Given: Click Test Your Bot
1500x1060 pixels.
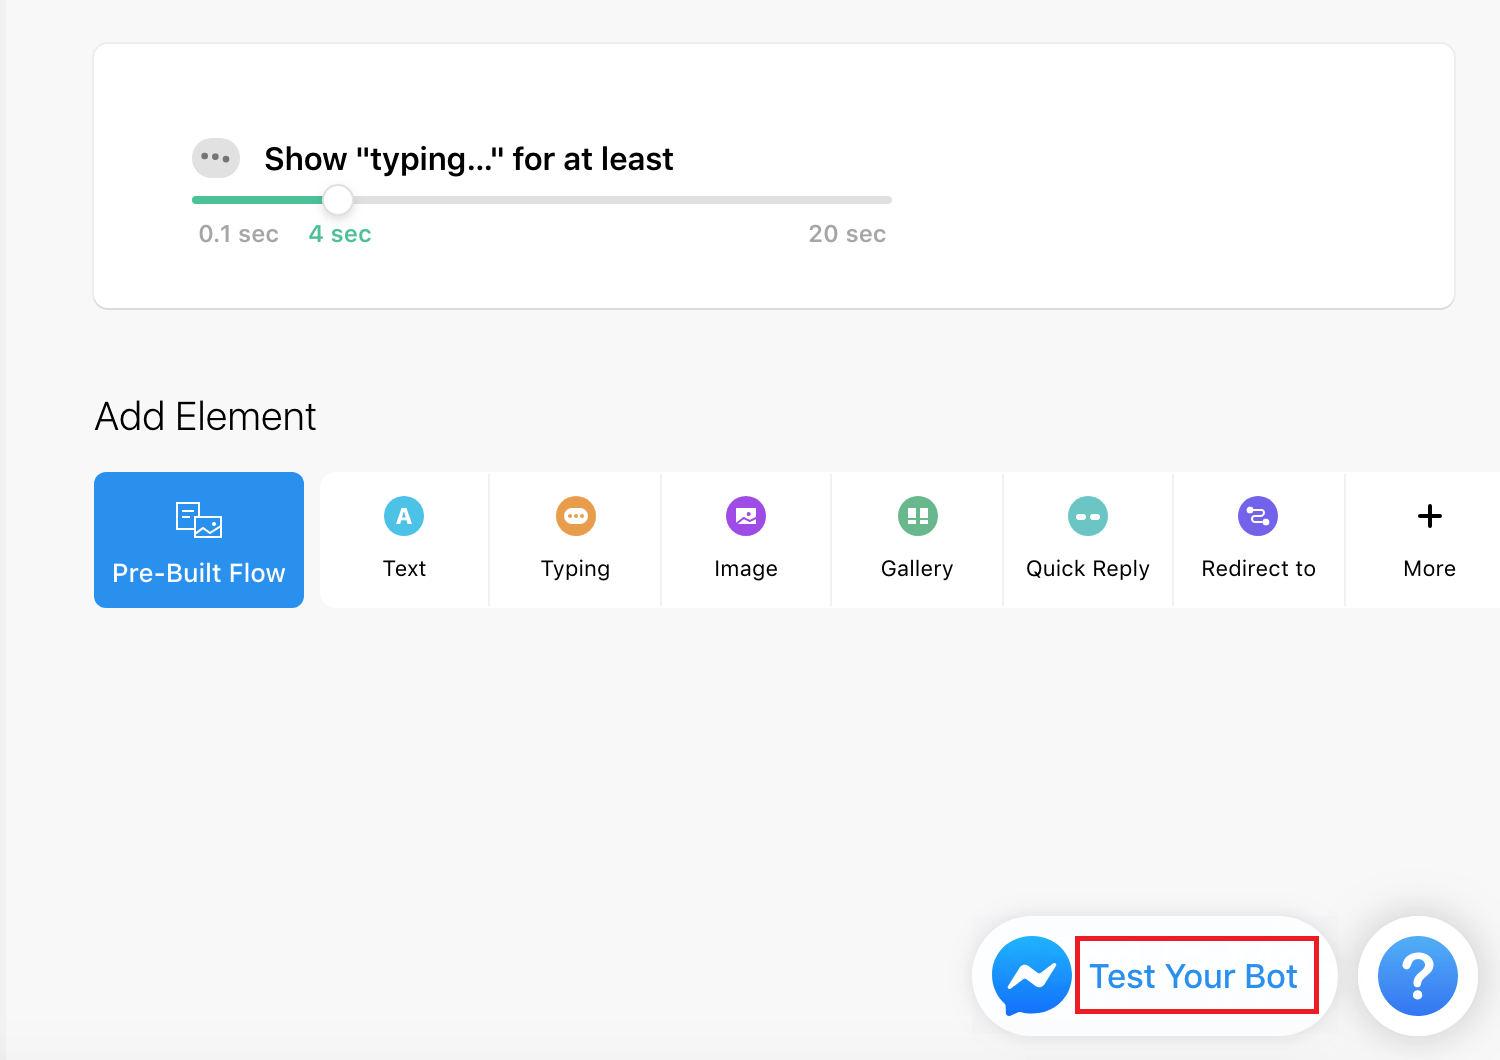Looking at the screenshot, I should pyautogui.click(x=1196, y=976).
